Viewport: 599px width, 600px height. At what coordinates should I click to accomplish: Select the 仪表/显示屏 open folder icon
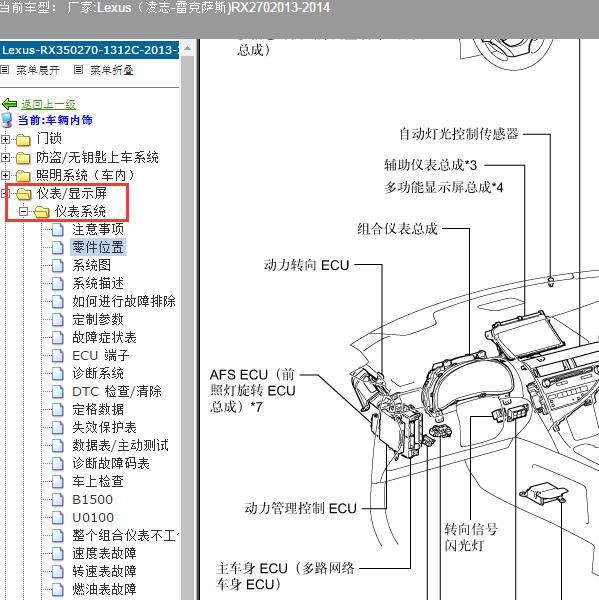[24, 194]
